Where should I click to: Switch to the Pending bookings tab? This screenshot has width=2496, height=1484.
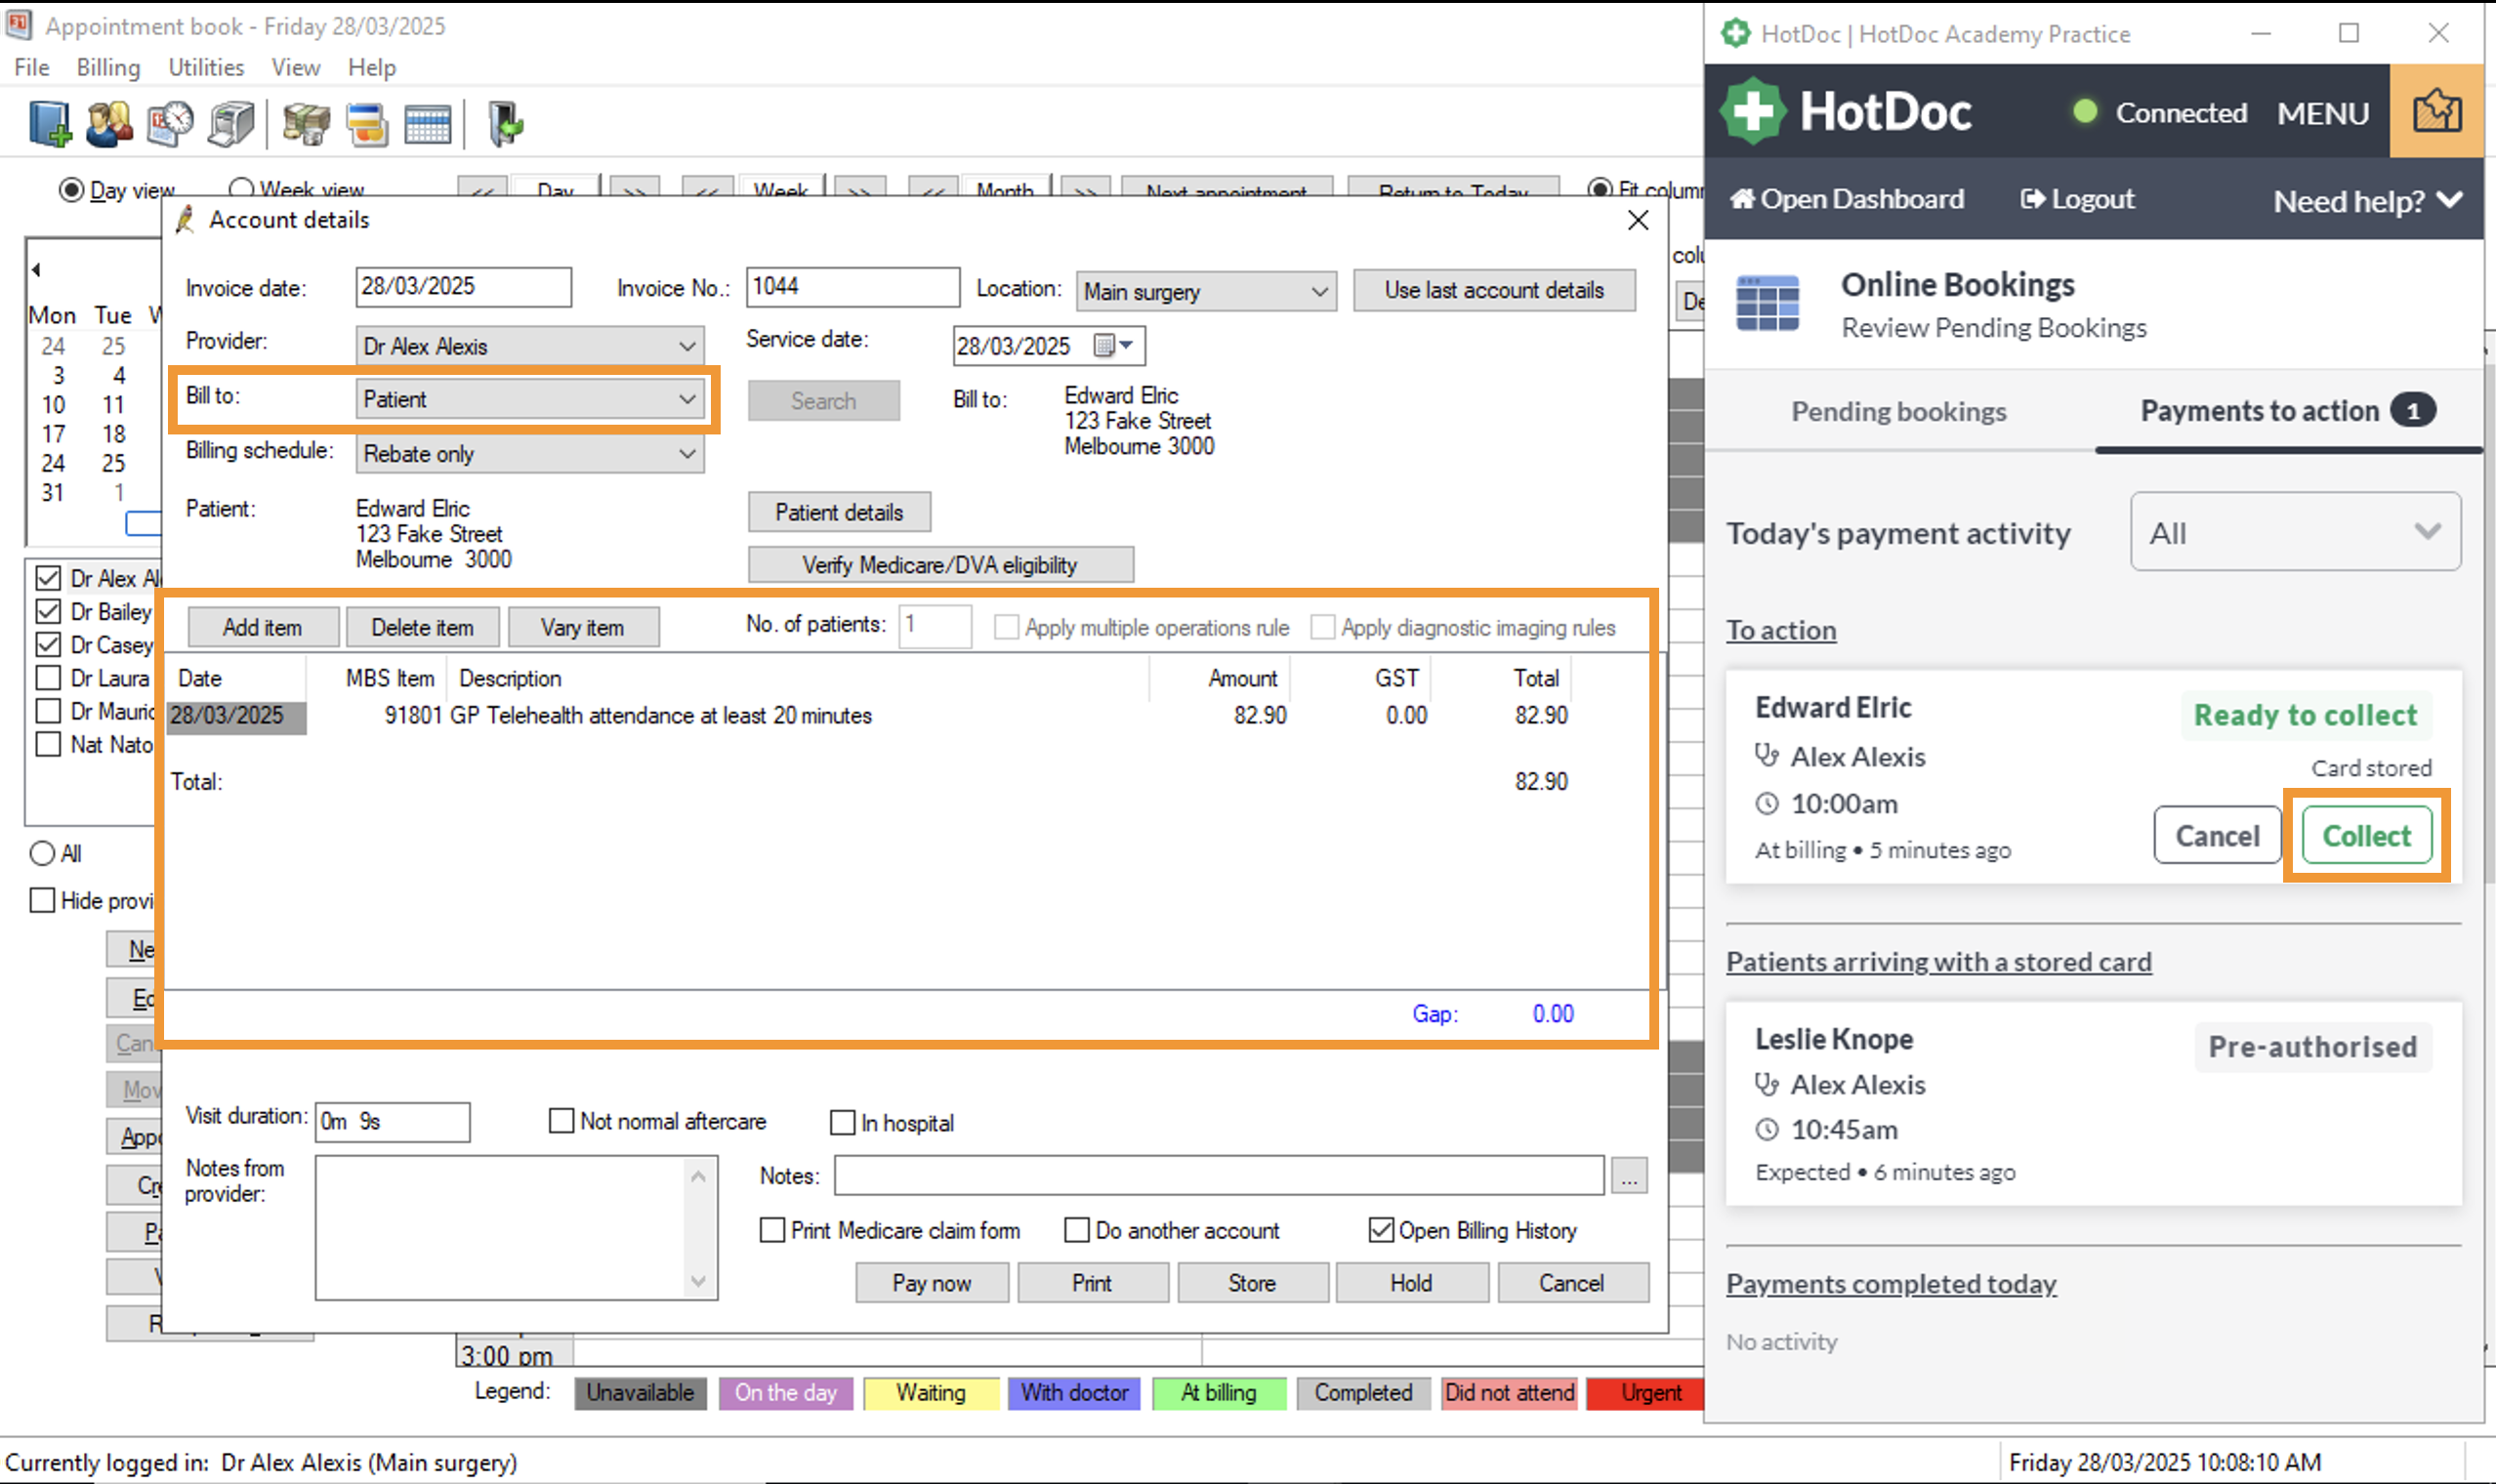coord(1898,411)
